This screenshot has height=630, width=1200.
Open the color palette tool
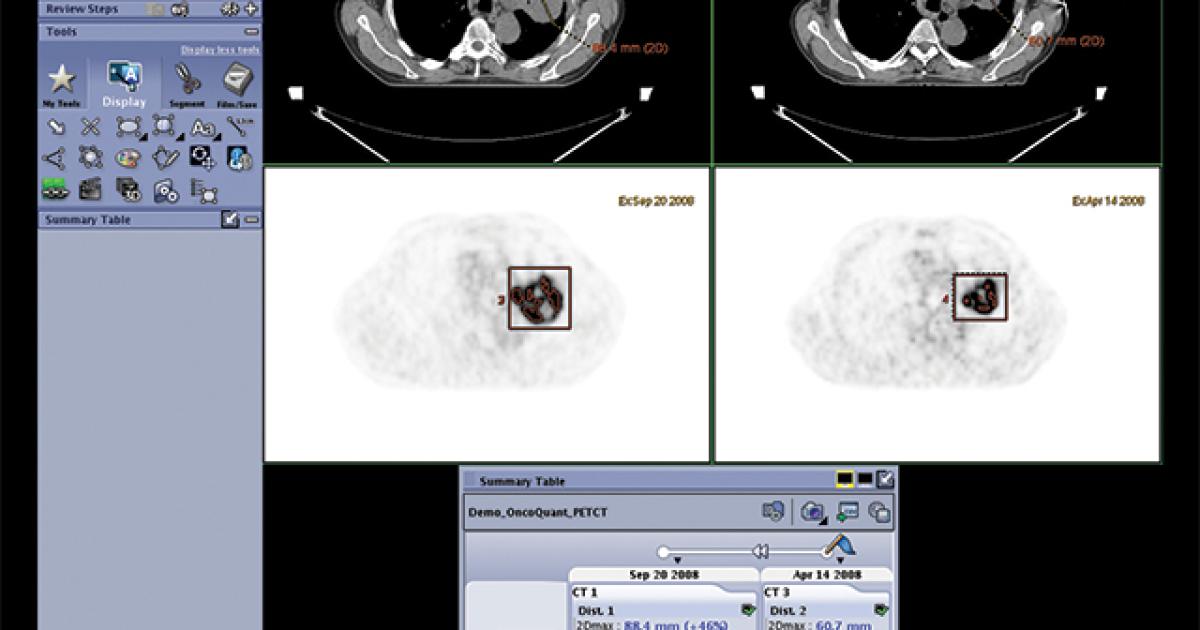click(x=127, y=156)
